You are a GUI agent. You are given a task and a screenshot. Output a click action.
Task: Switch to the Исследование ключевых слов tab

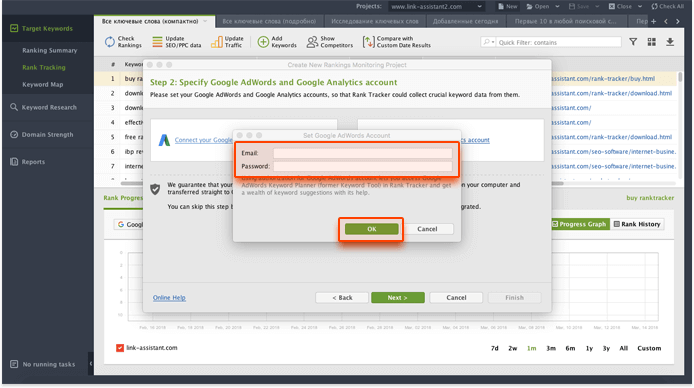click(x=375, y=21)
